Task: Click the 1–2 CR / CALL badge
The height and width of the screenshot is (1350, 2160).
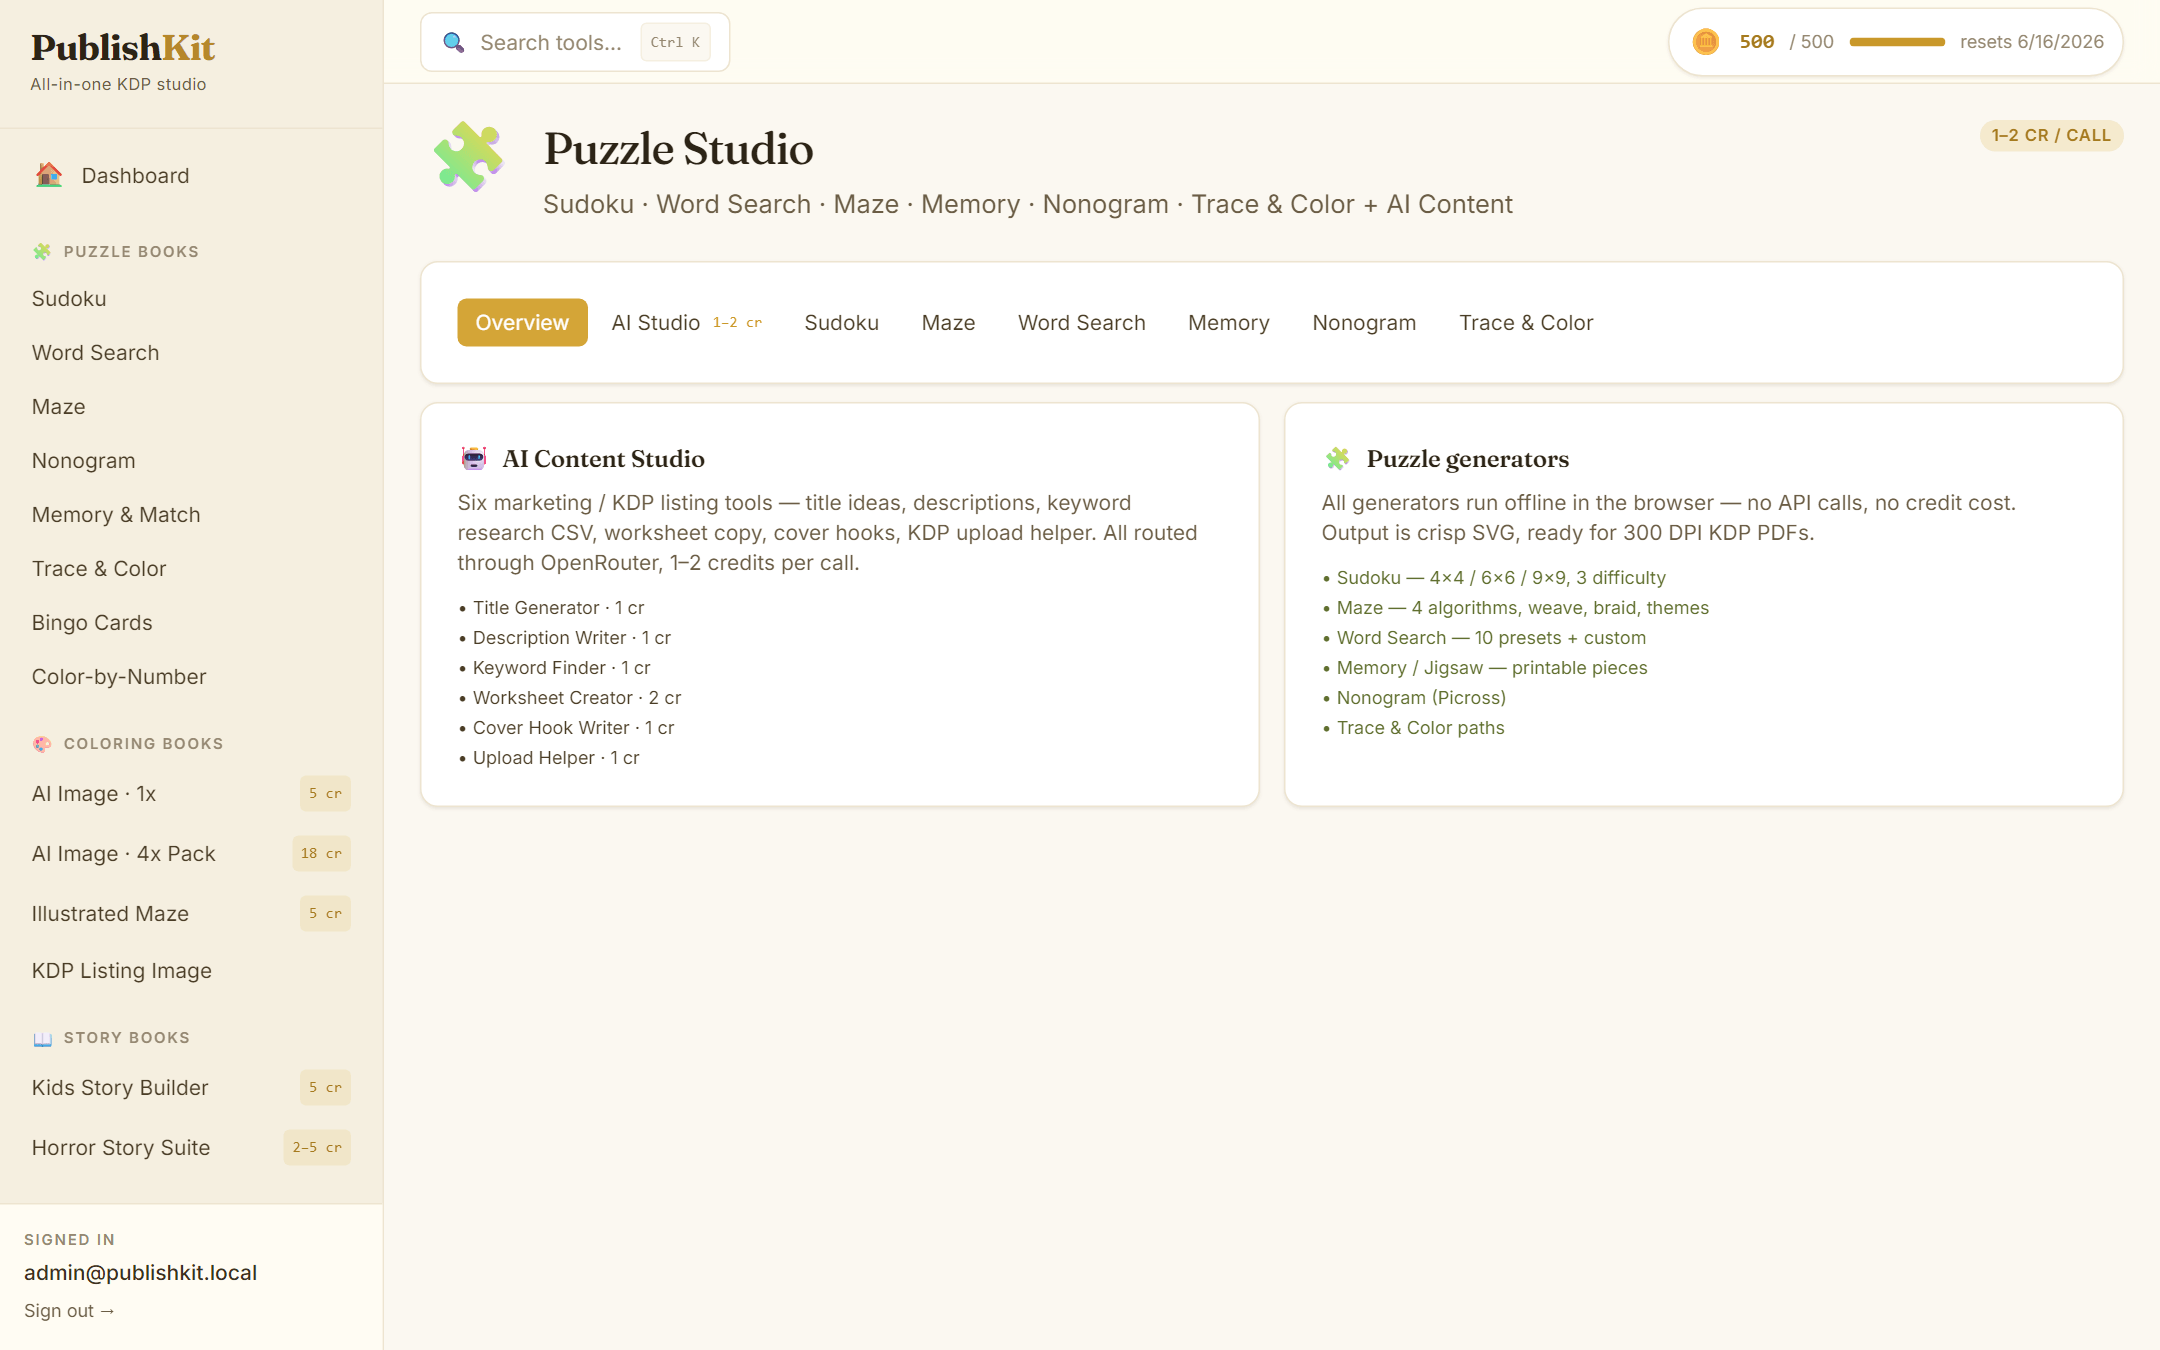Action: pos(2051,135)
